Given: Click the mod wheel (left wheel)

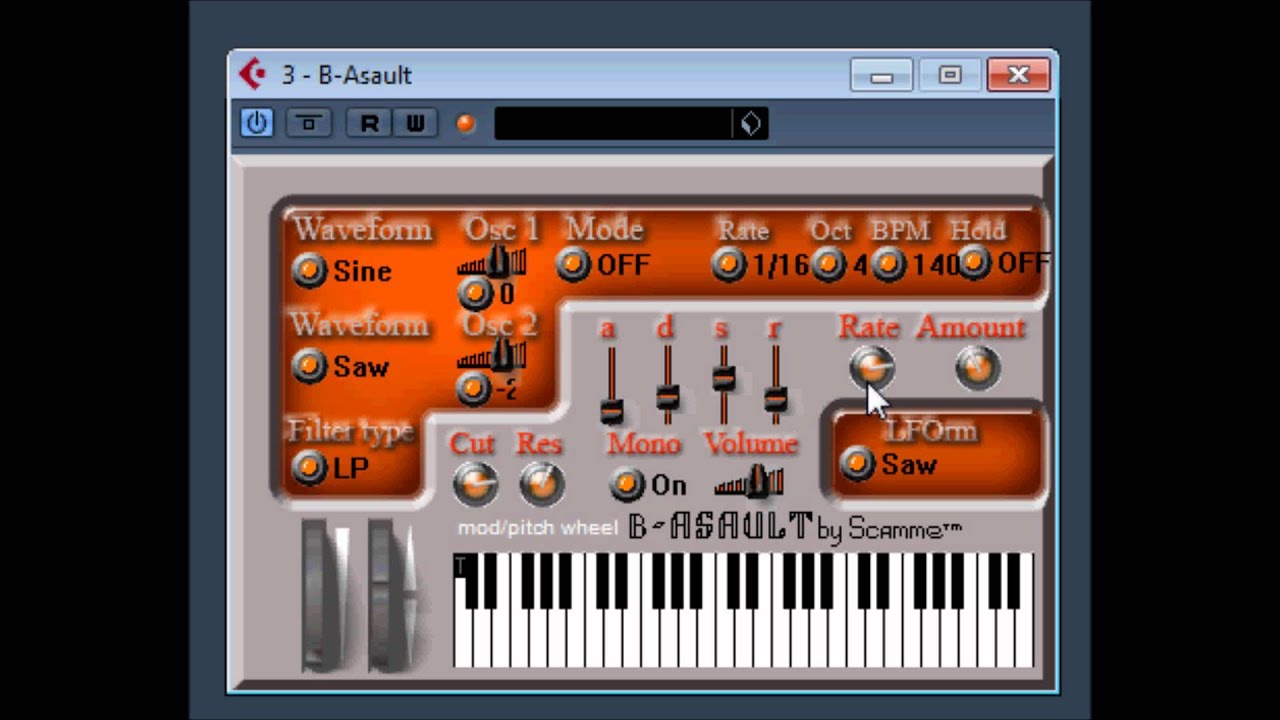Looking at the screenshot, I should 326,595.
